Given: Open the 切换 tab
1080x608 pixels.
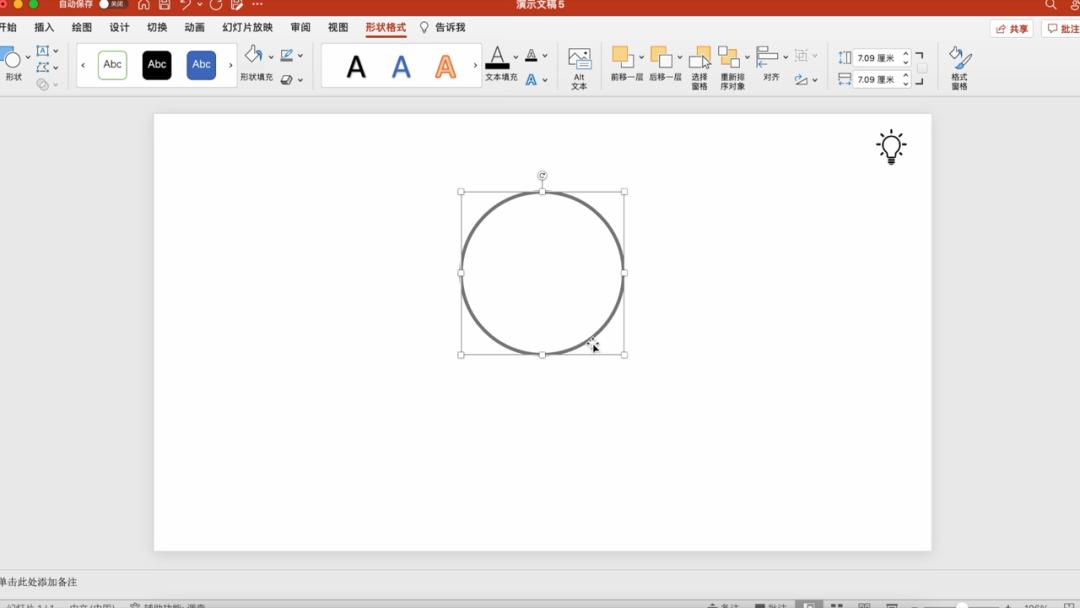Looking at the screenshot, I should 157,28.
